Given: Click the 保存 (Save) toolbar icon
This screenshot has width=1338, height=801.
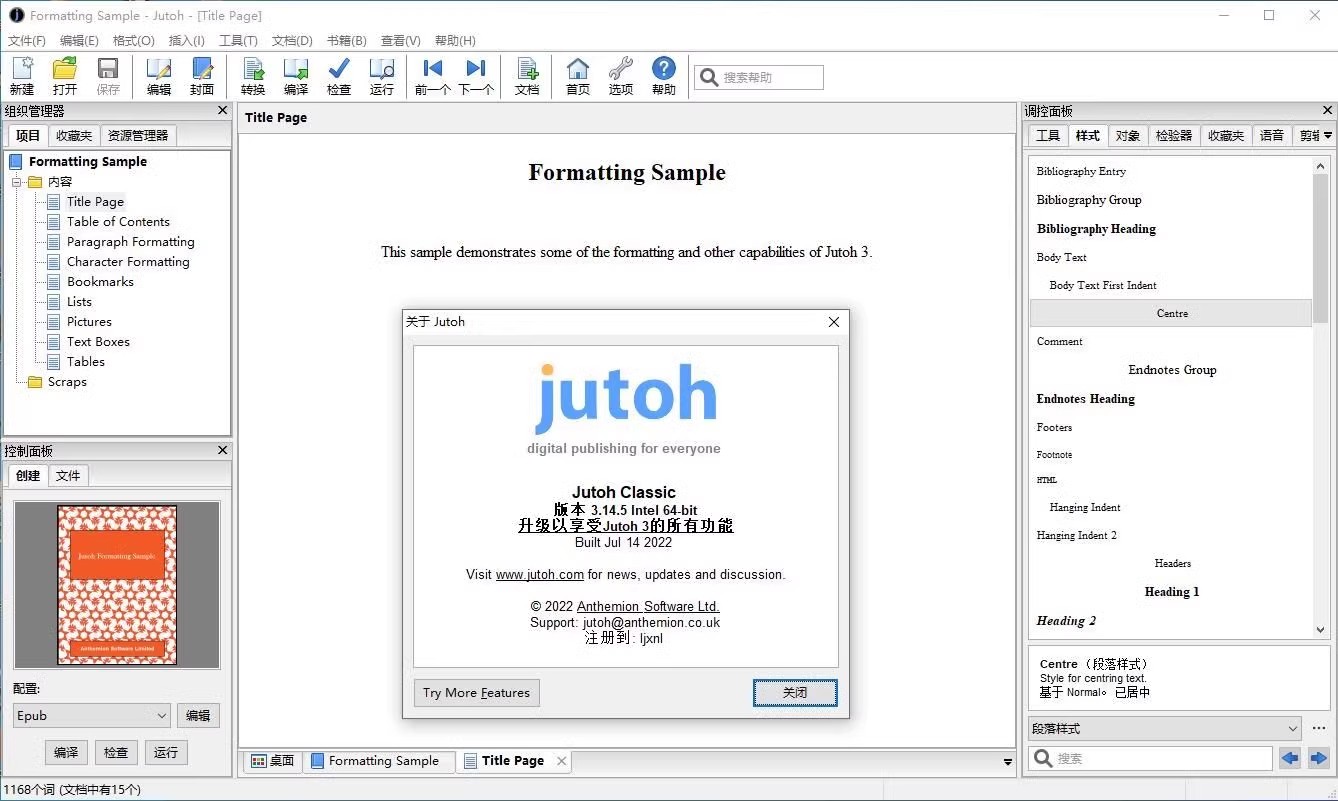Looking at the screenshot, I should 108,76.
